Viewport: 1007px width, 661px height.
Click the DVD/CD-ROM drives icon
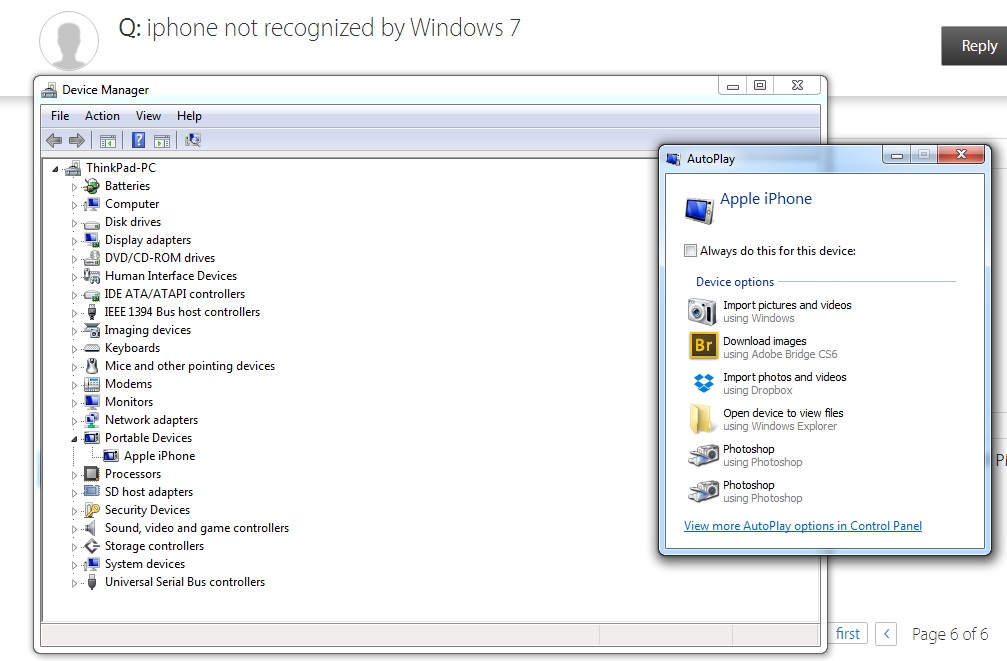[92, 258]
